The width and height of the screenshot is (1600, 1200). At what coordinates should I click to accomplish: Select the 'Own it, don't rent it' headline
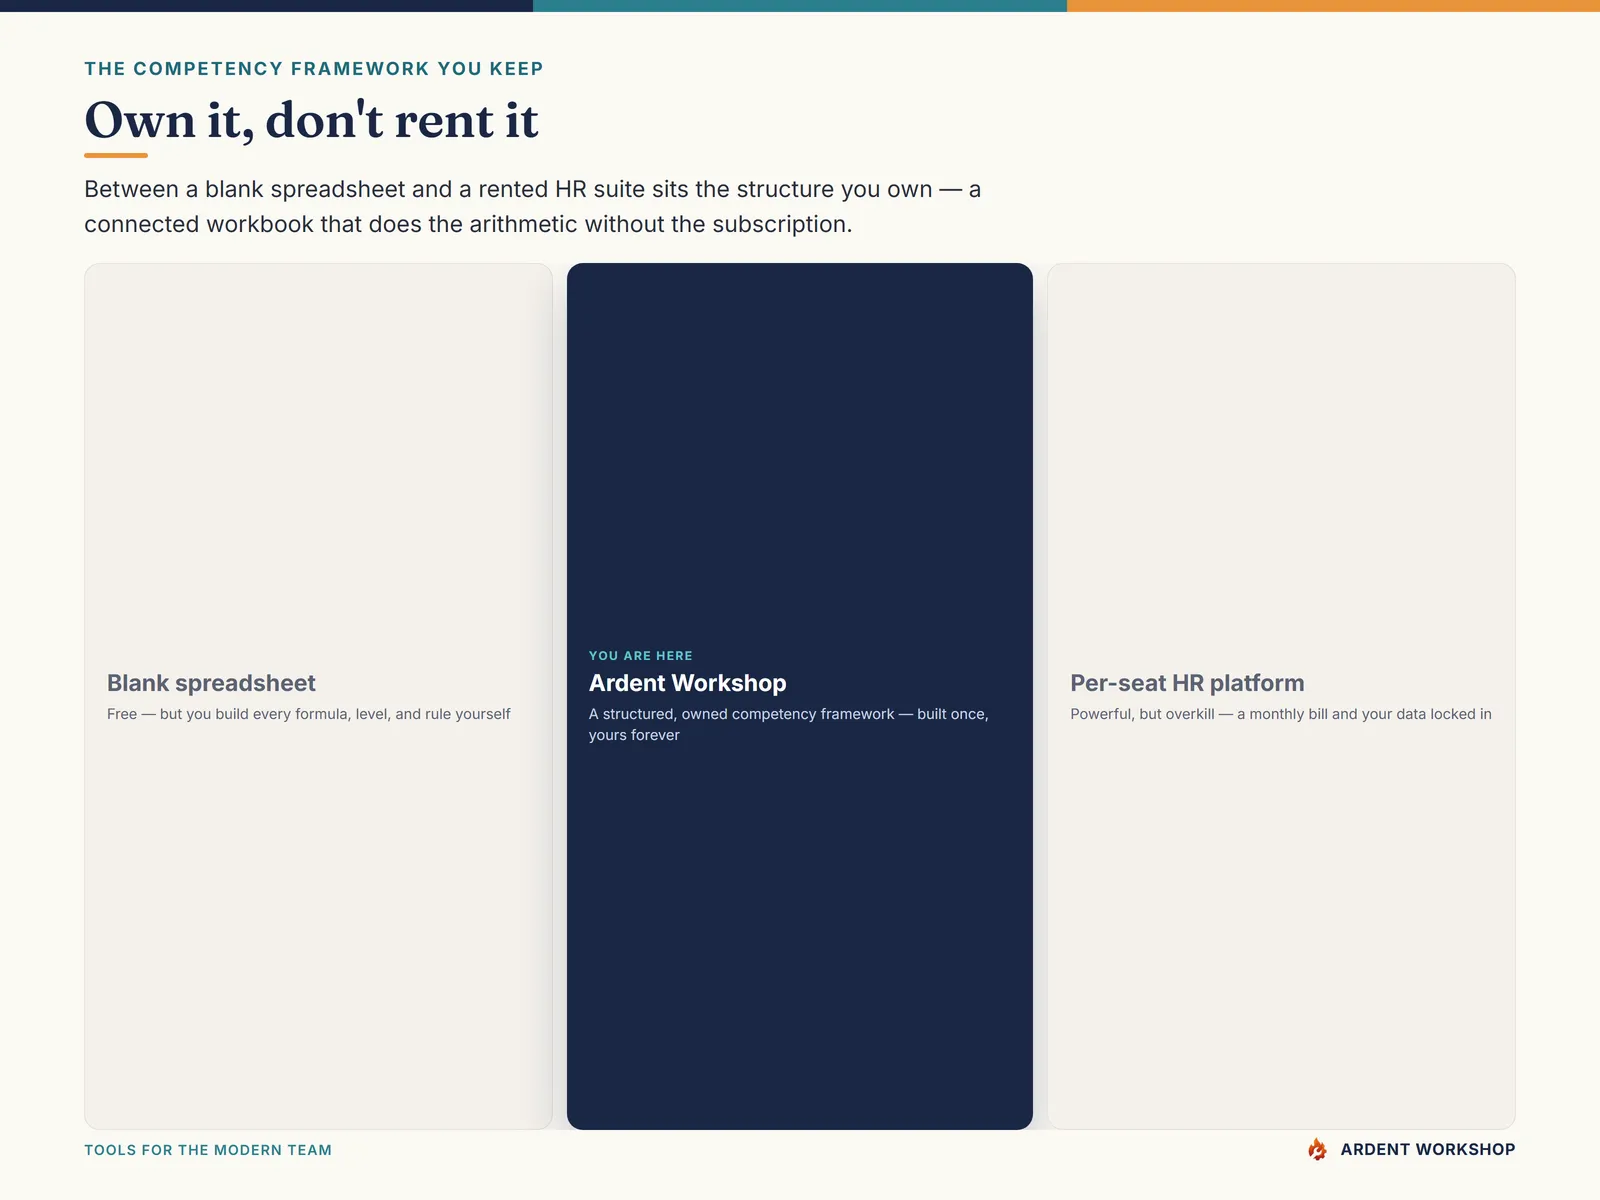click(x=311, y=121)
